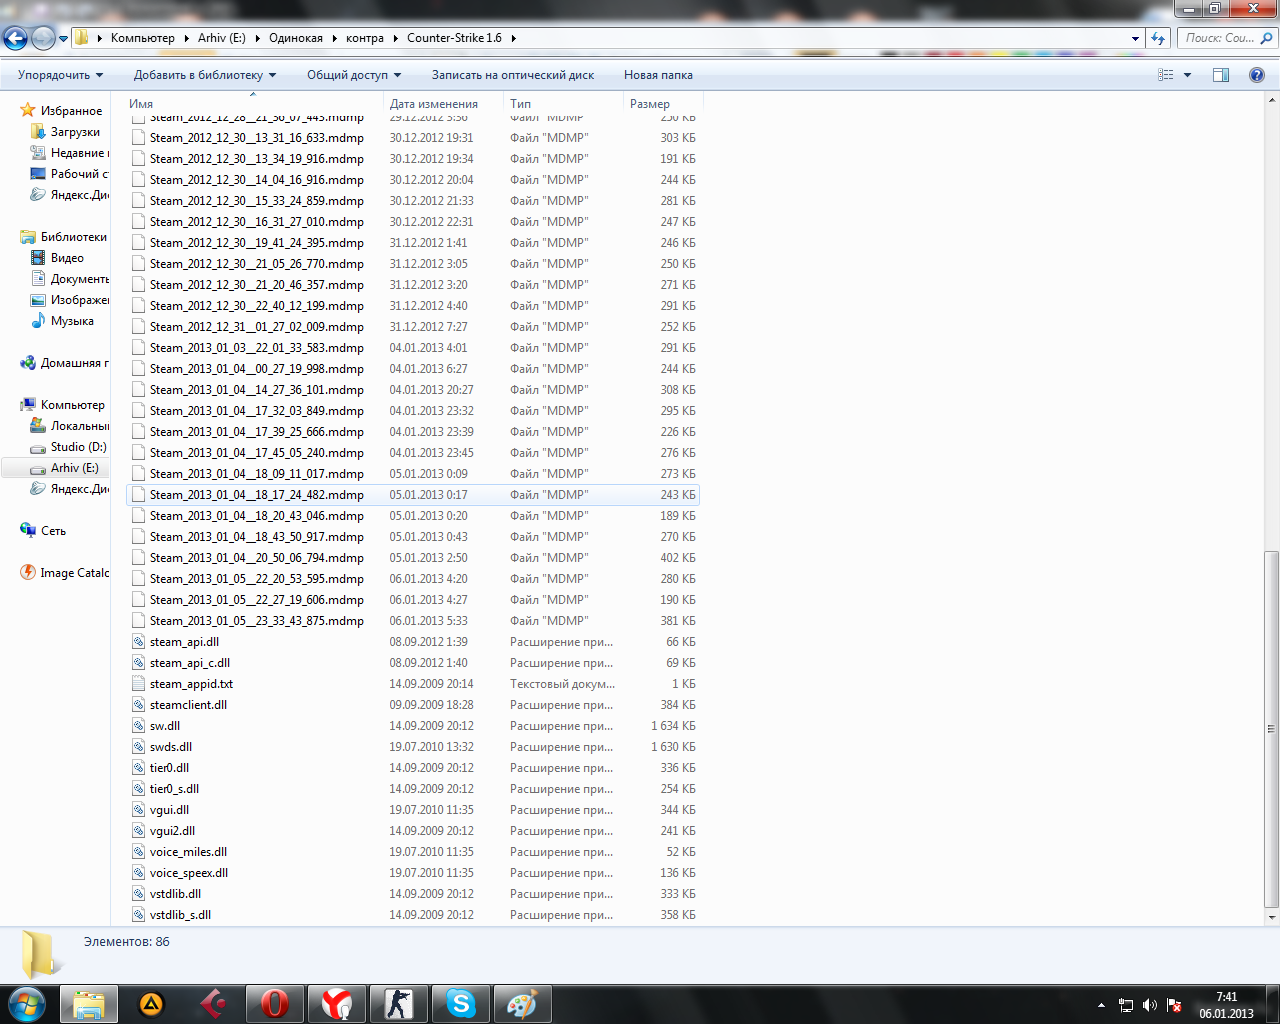The image size is (1280, 1024).
Task: Open 'Видео' library in the sidebar
Action: (67, 258)
